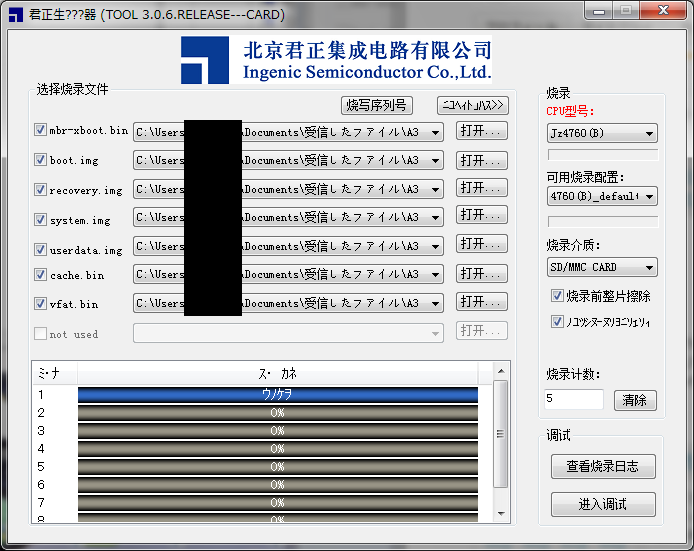Viewport: 694px width, 551px height.
Task: Select the blue progress bar in row 1
Action: (278, 394)
